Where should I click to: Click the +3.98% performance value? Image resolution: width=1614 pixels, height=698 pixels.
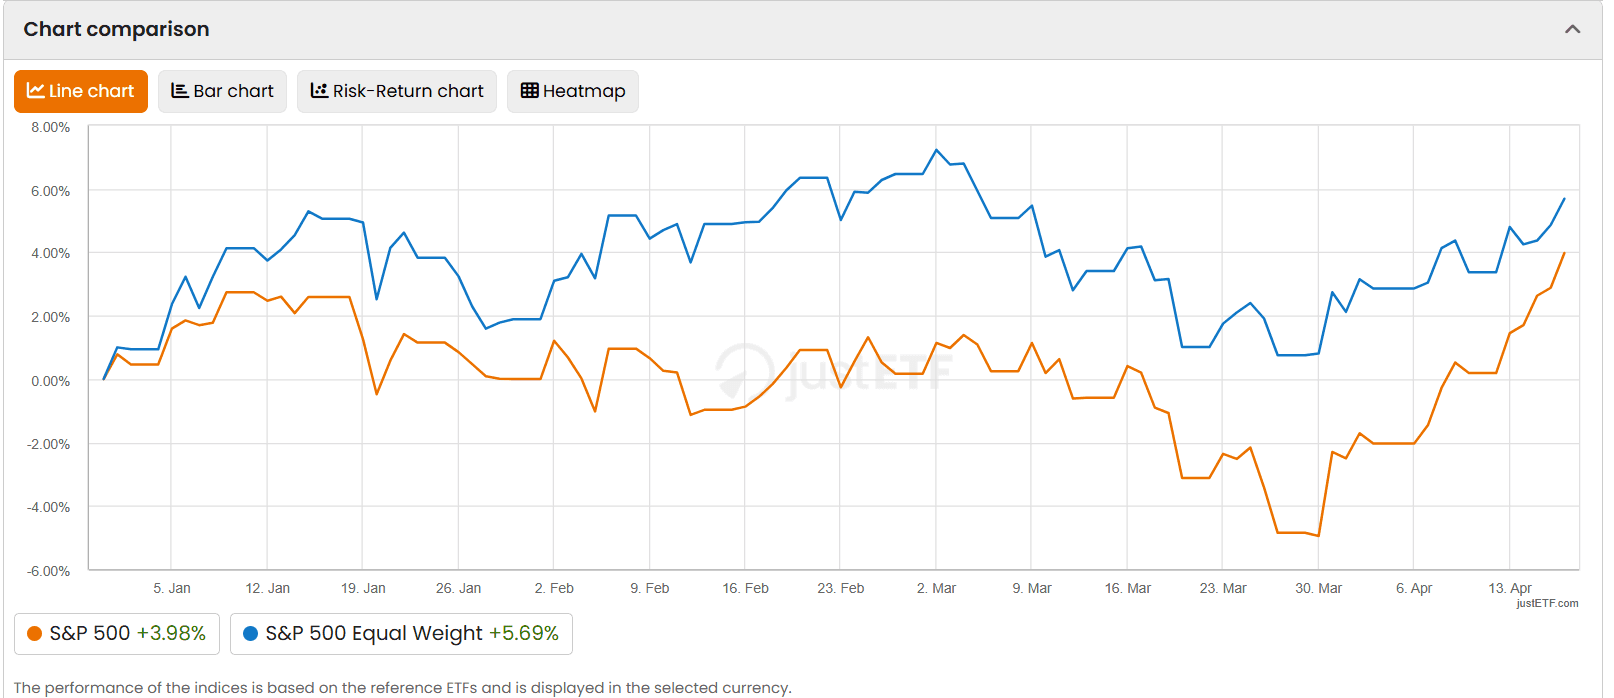coord(171,634)
